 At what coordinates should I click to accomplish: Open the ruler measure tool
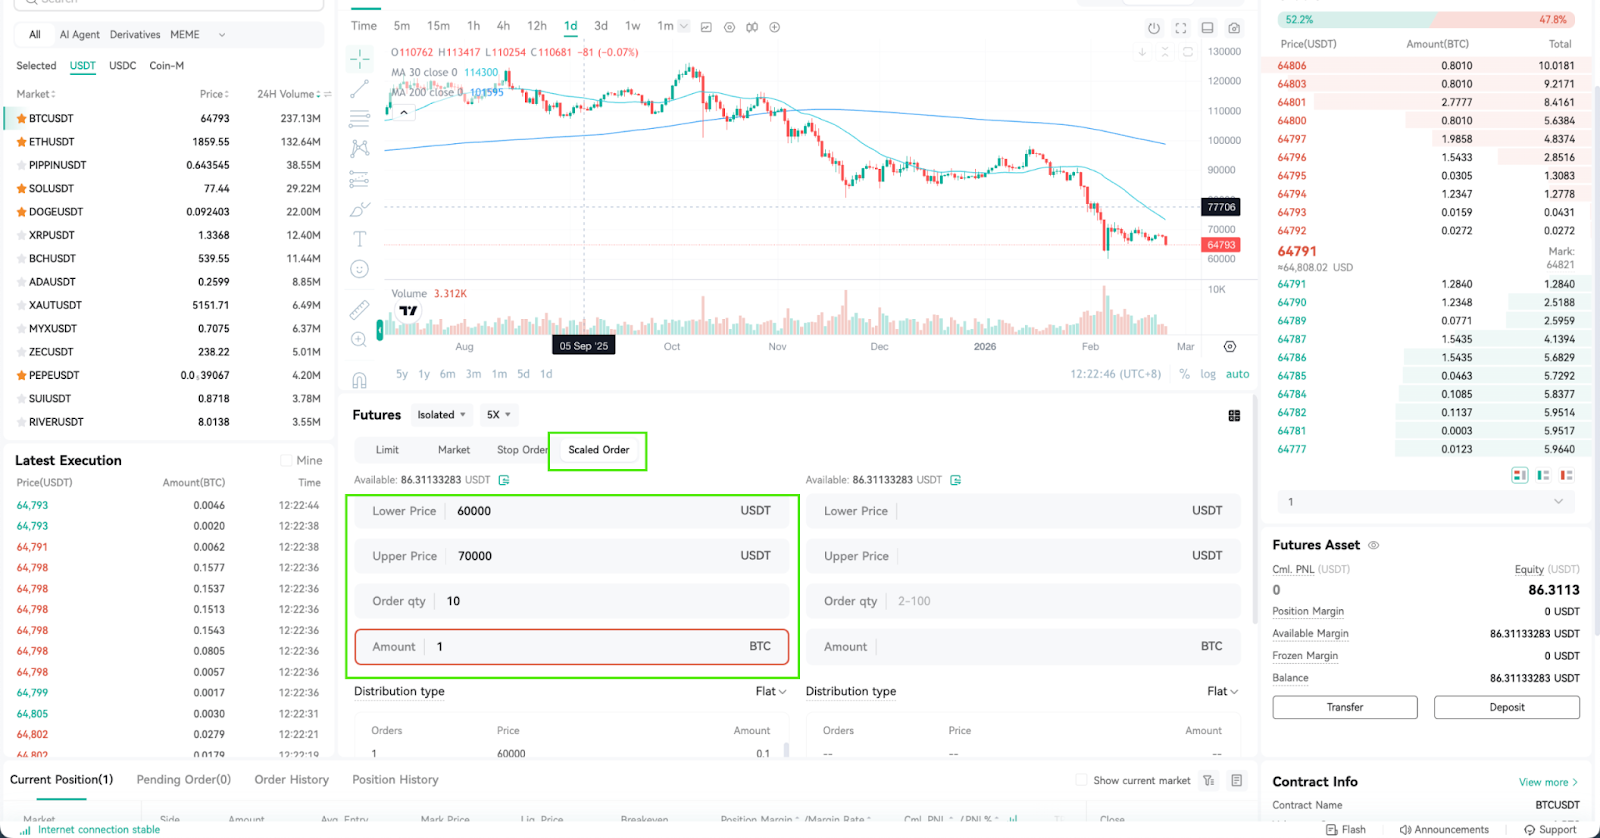tap(360, 310)
